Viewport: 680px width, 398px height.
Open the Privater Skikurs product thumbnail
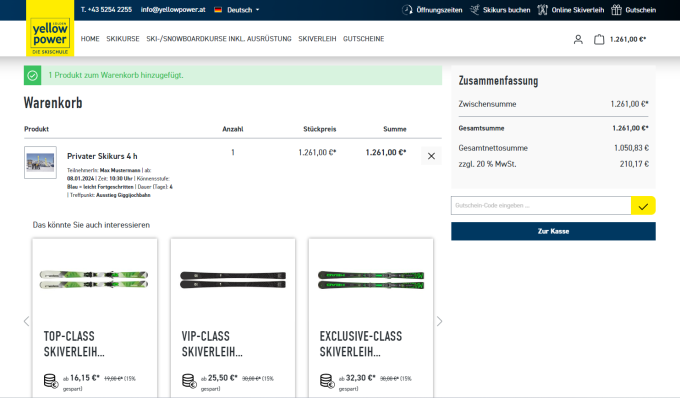(40, 163)
